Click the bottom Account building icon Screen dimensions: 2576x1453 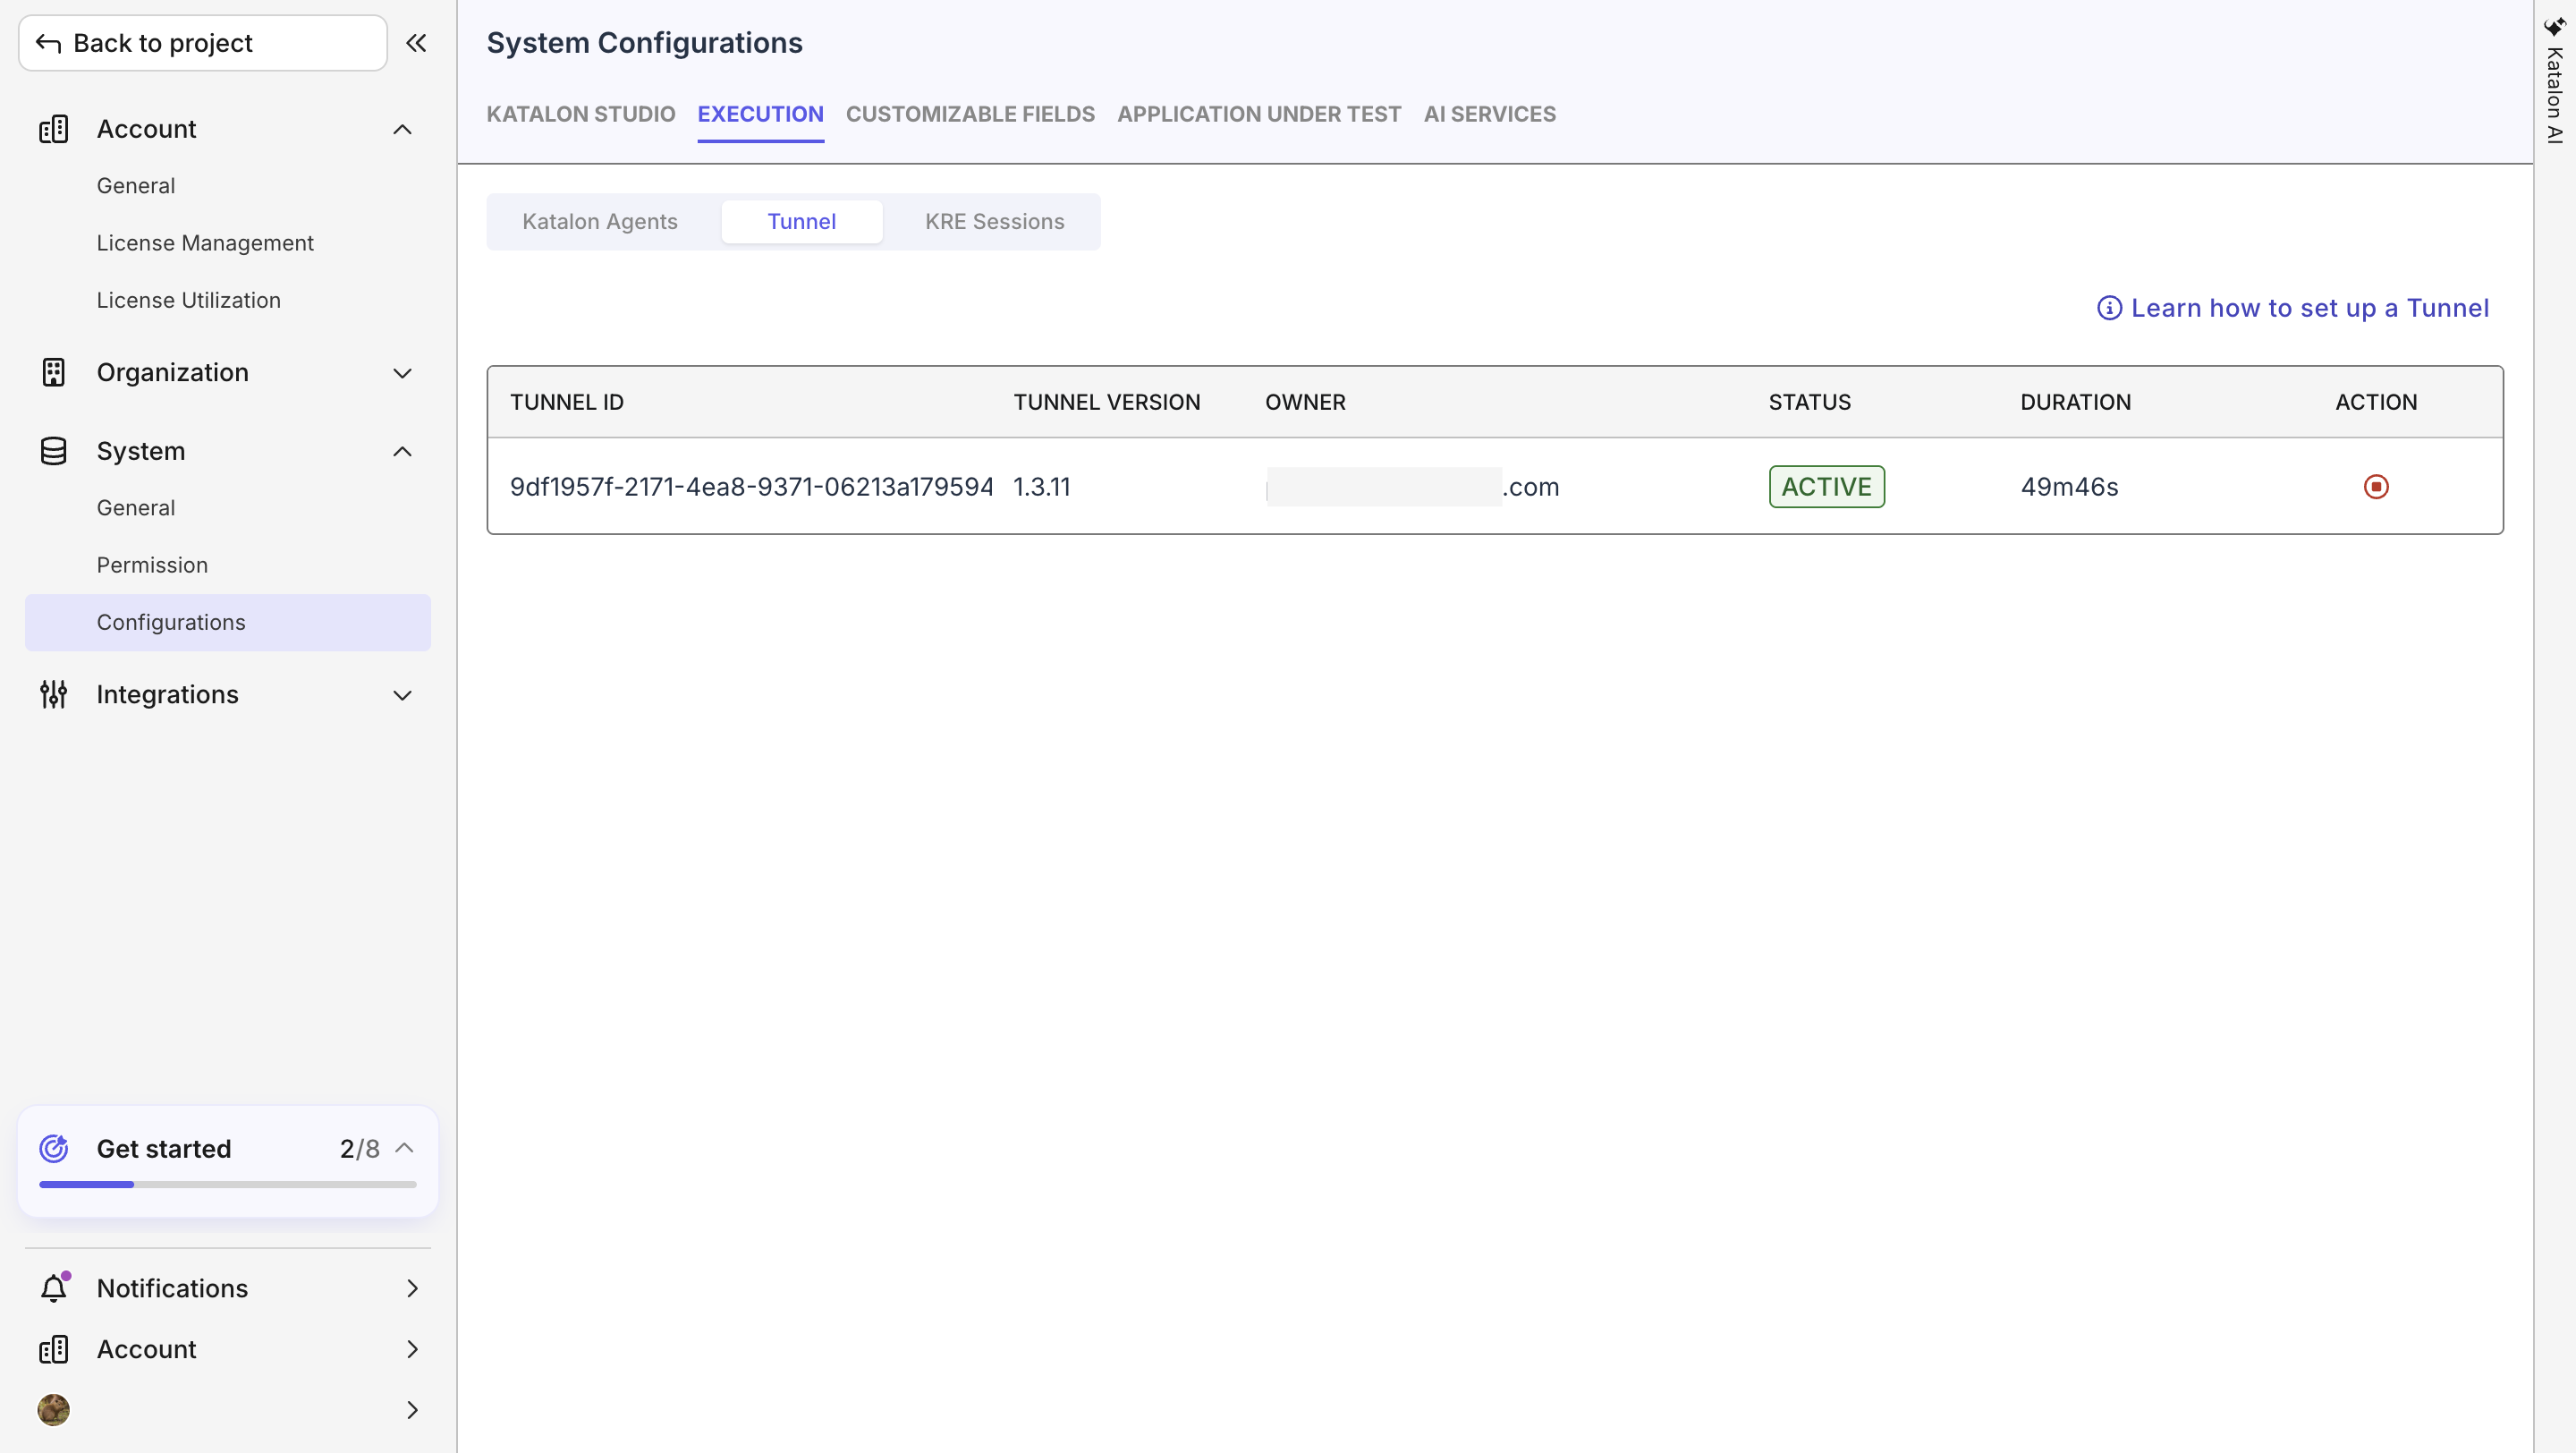point(54,1350)
